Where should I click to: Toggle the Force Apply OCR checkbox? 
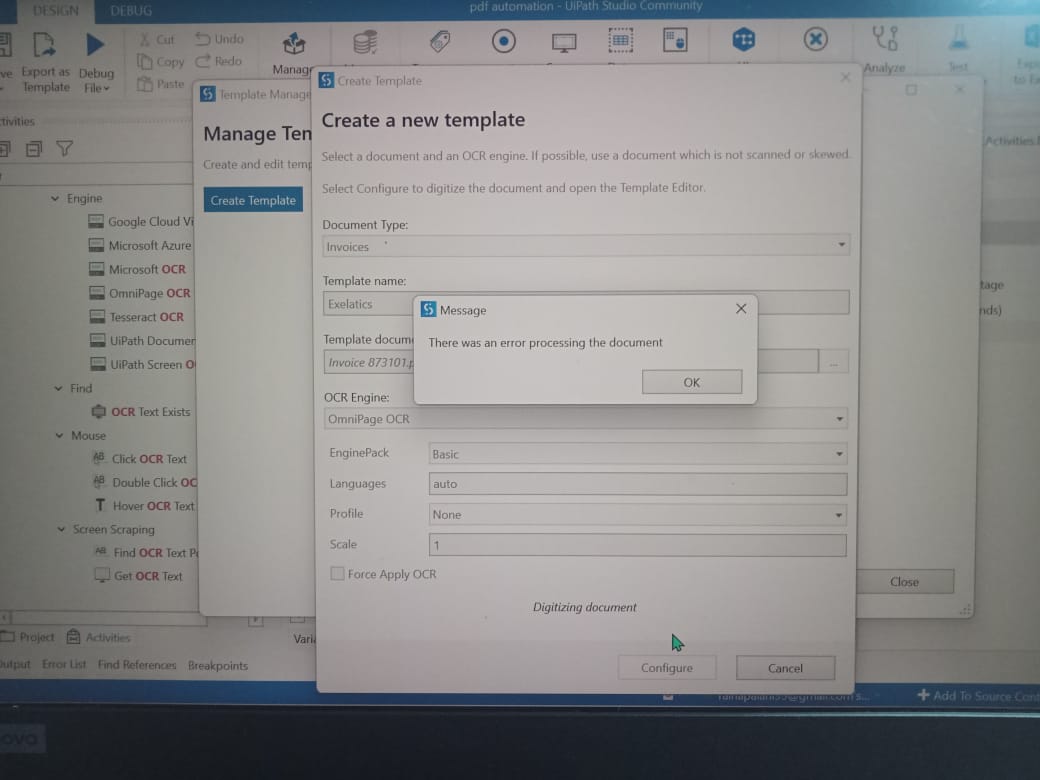point(337,574)
